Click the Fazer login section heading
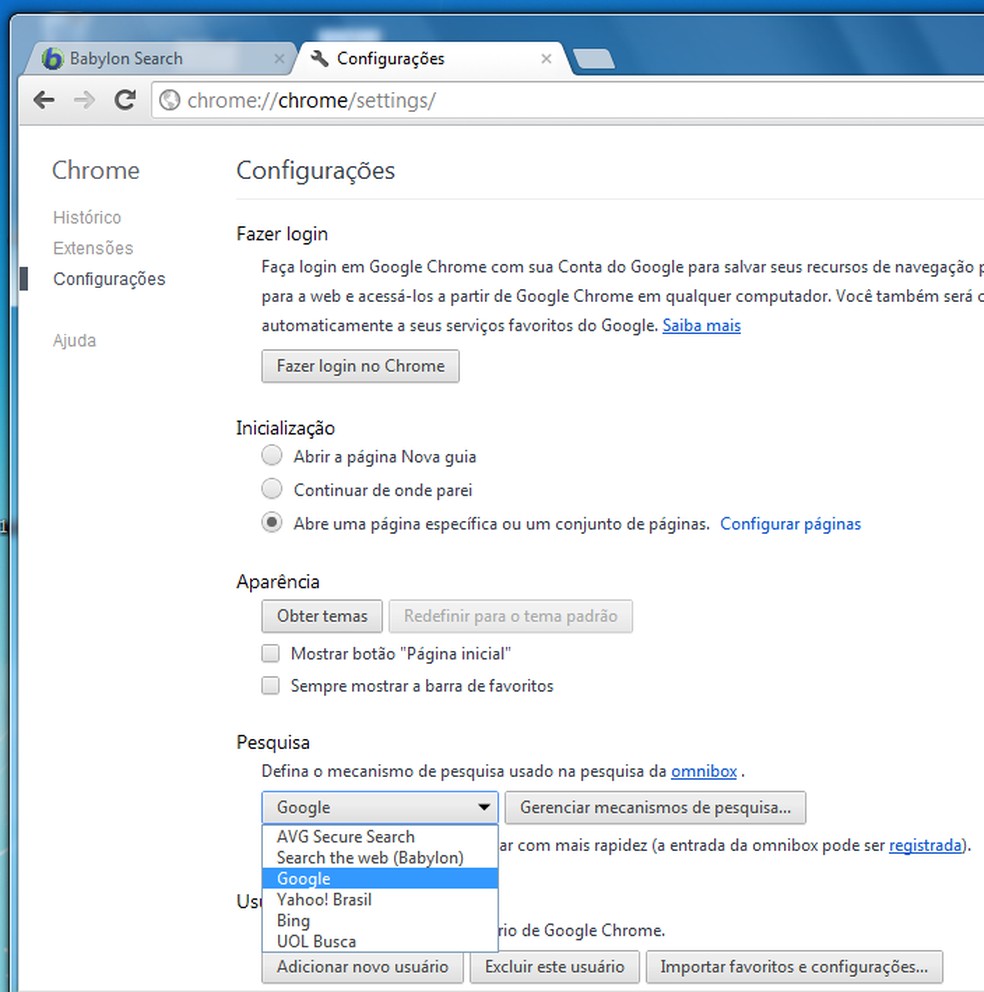The image size is (984, 992). tap(282, 234)
